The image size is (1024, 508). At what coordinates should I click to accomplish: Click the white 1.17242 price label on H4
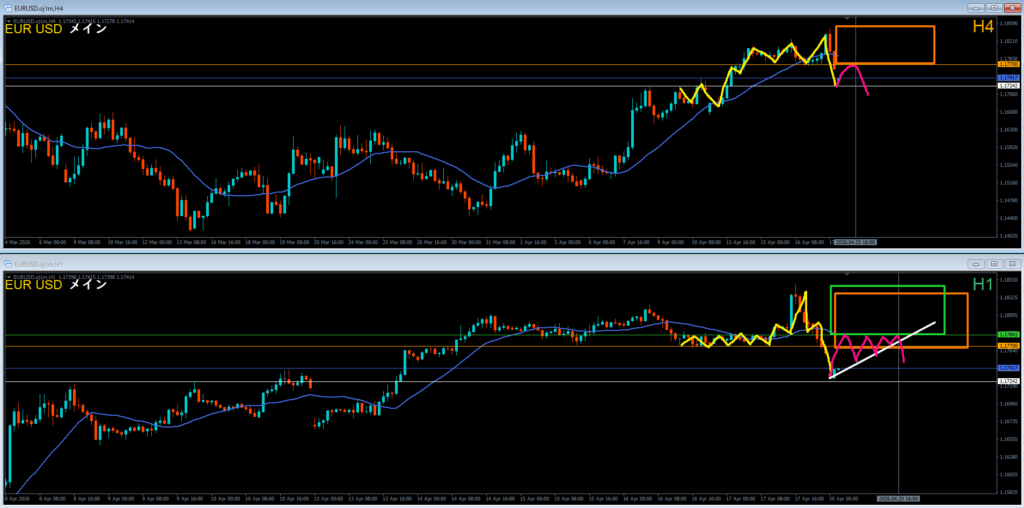click(1008, 86)
